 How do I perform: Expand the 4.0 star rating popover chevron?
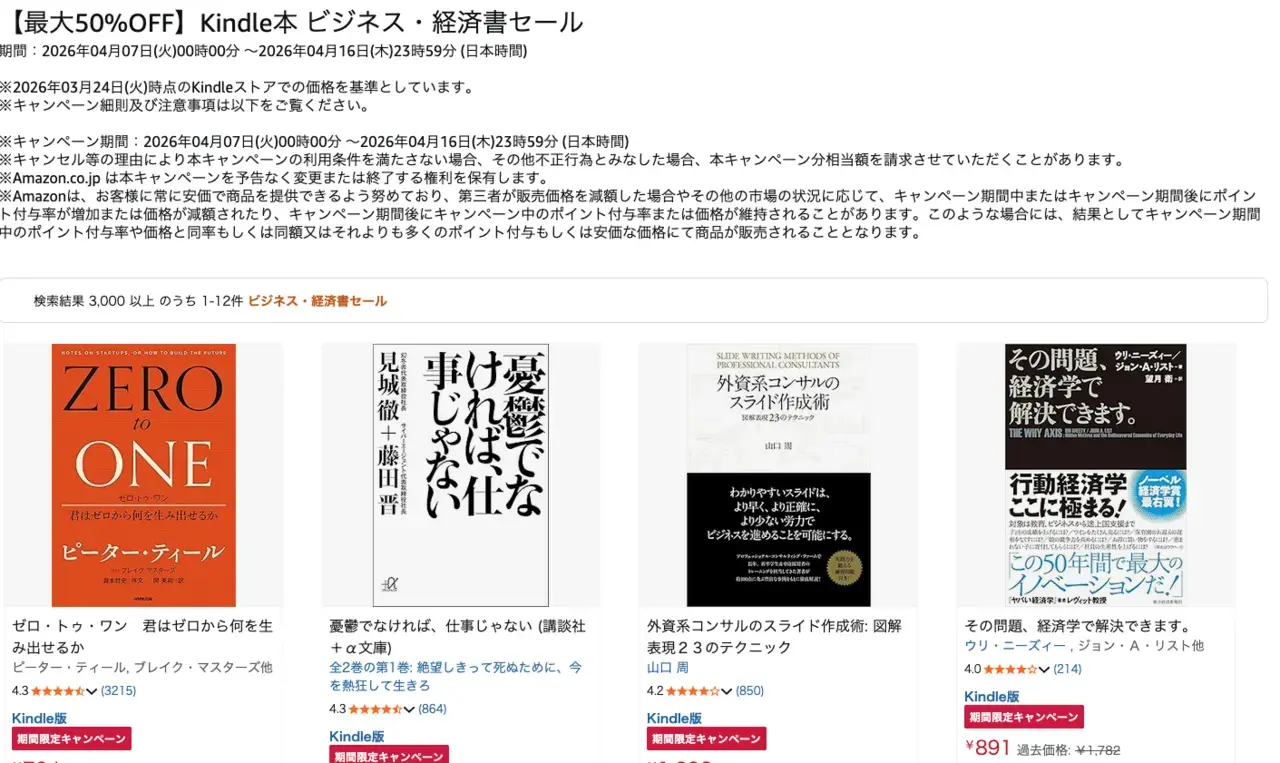1044,669
